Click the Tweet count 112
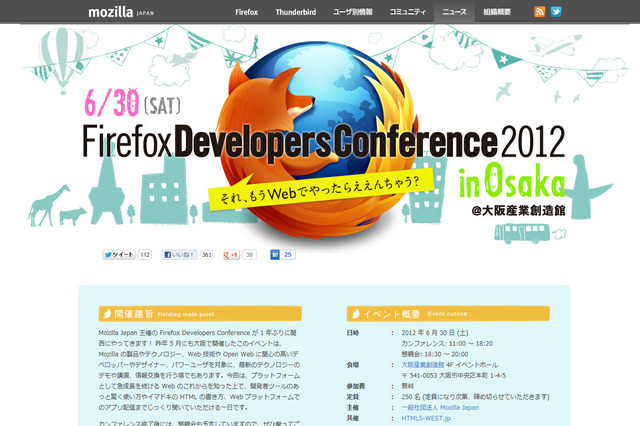 coord(145,255)
